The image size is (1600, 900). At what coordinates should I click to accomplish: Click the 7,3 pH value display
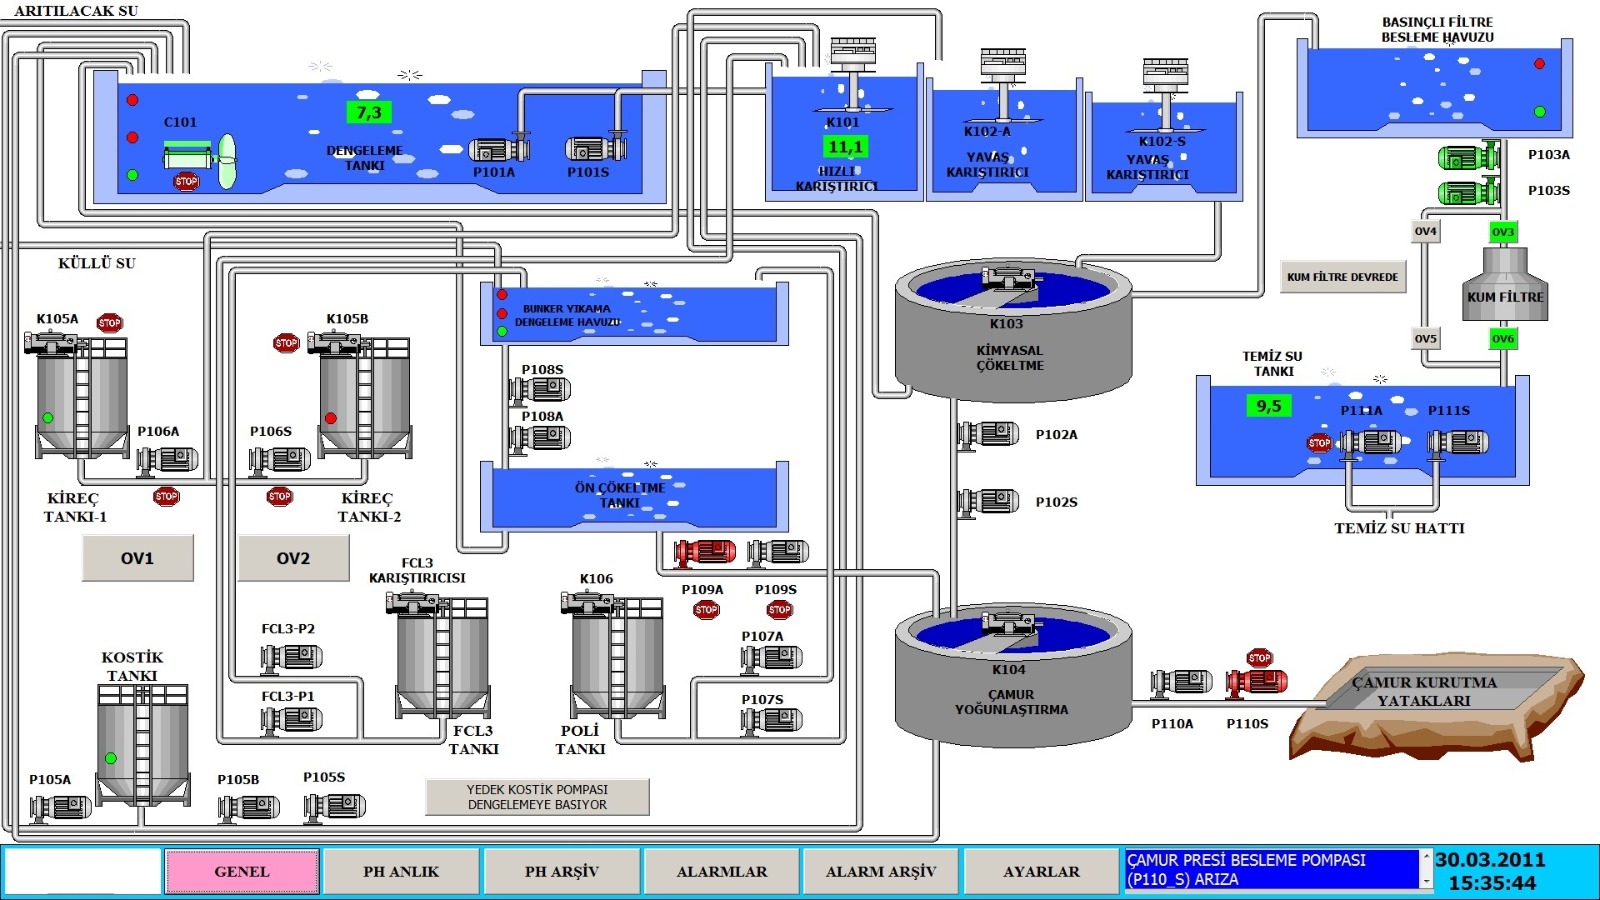click(369, 113)
